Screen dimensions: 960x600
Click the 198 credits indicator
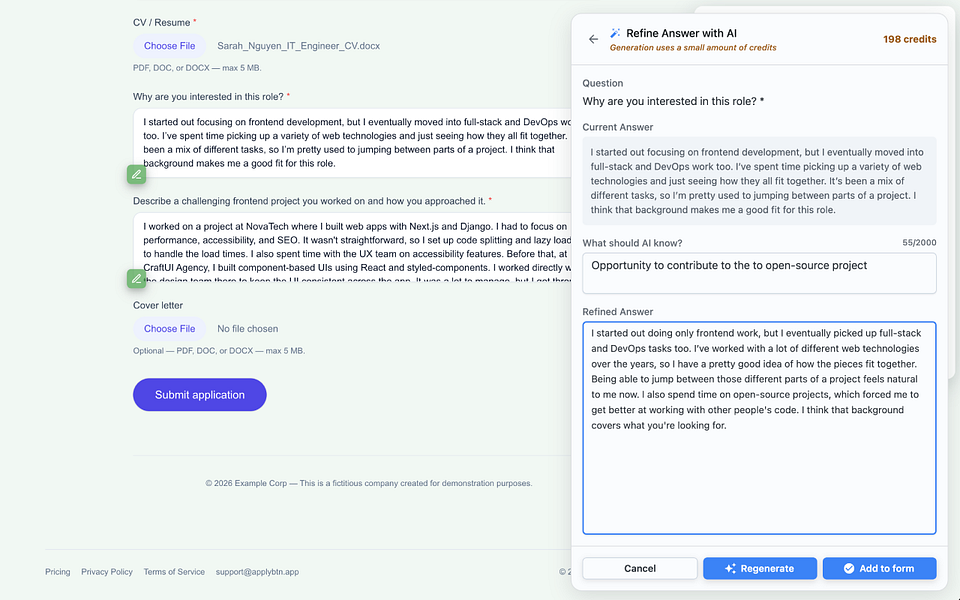pyautogui.click(x=909, y=39)
